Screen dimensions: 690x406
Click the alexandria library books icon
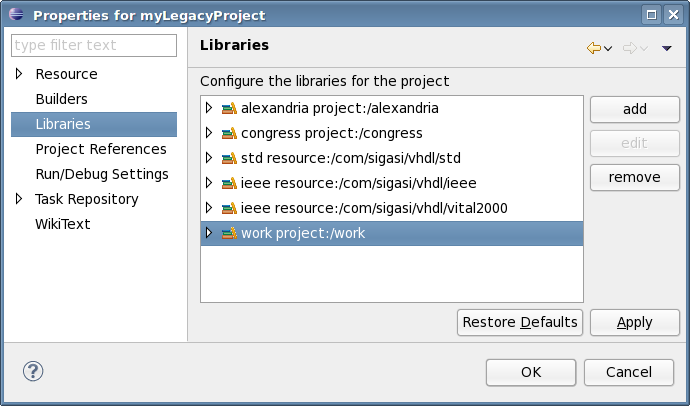[229, 108]
